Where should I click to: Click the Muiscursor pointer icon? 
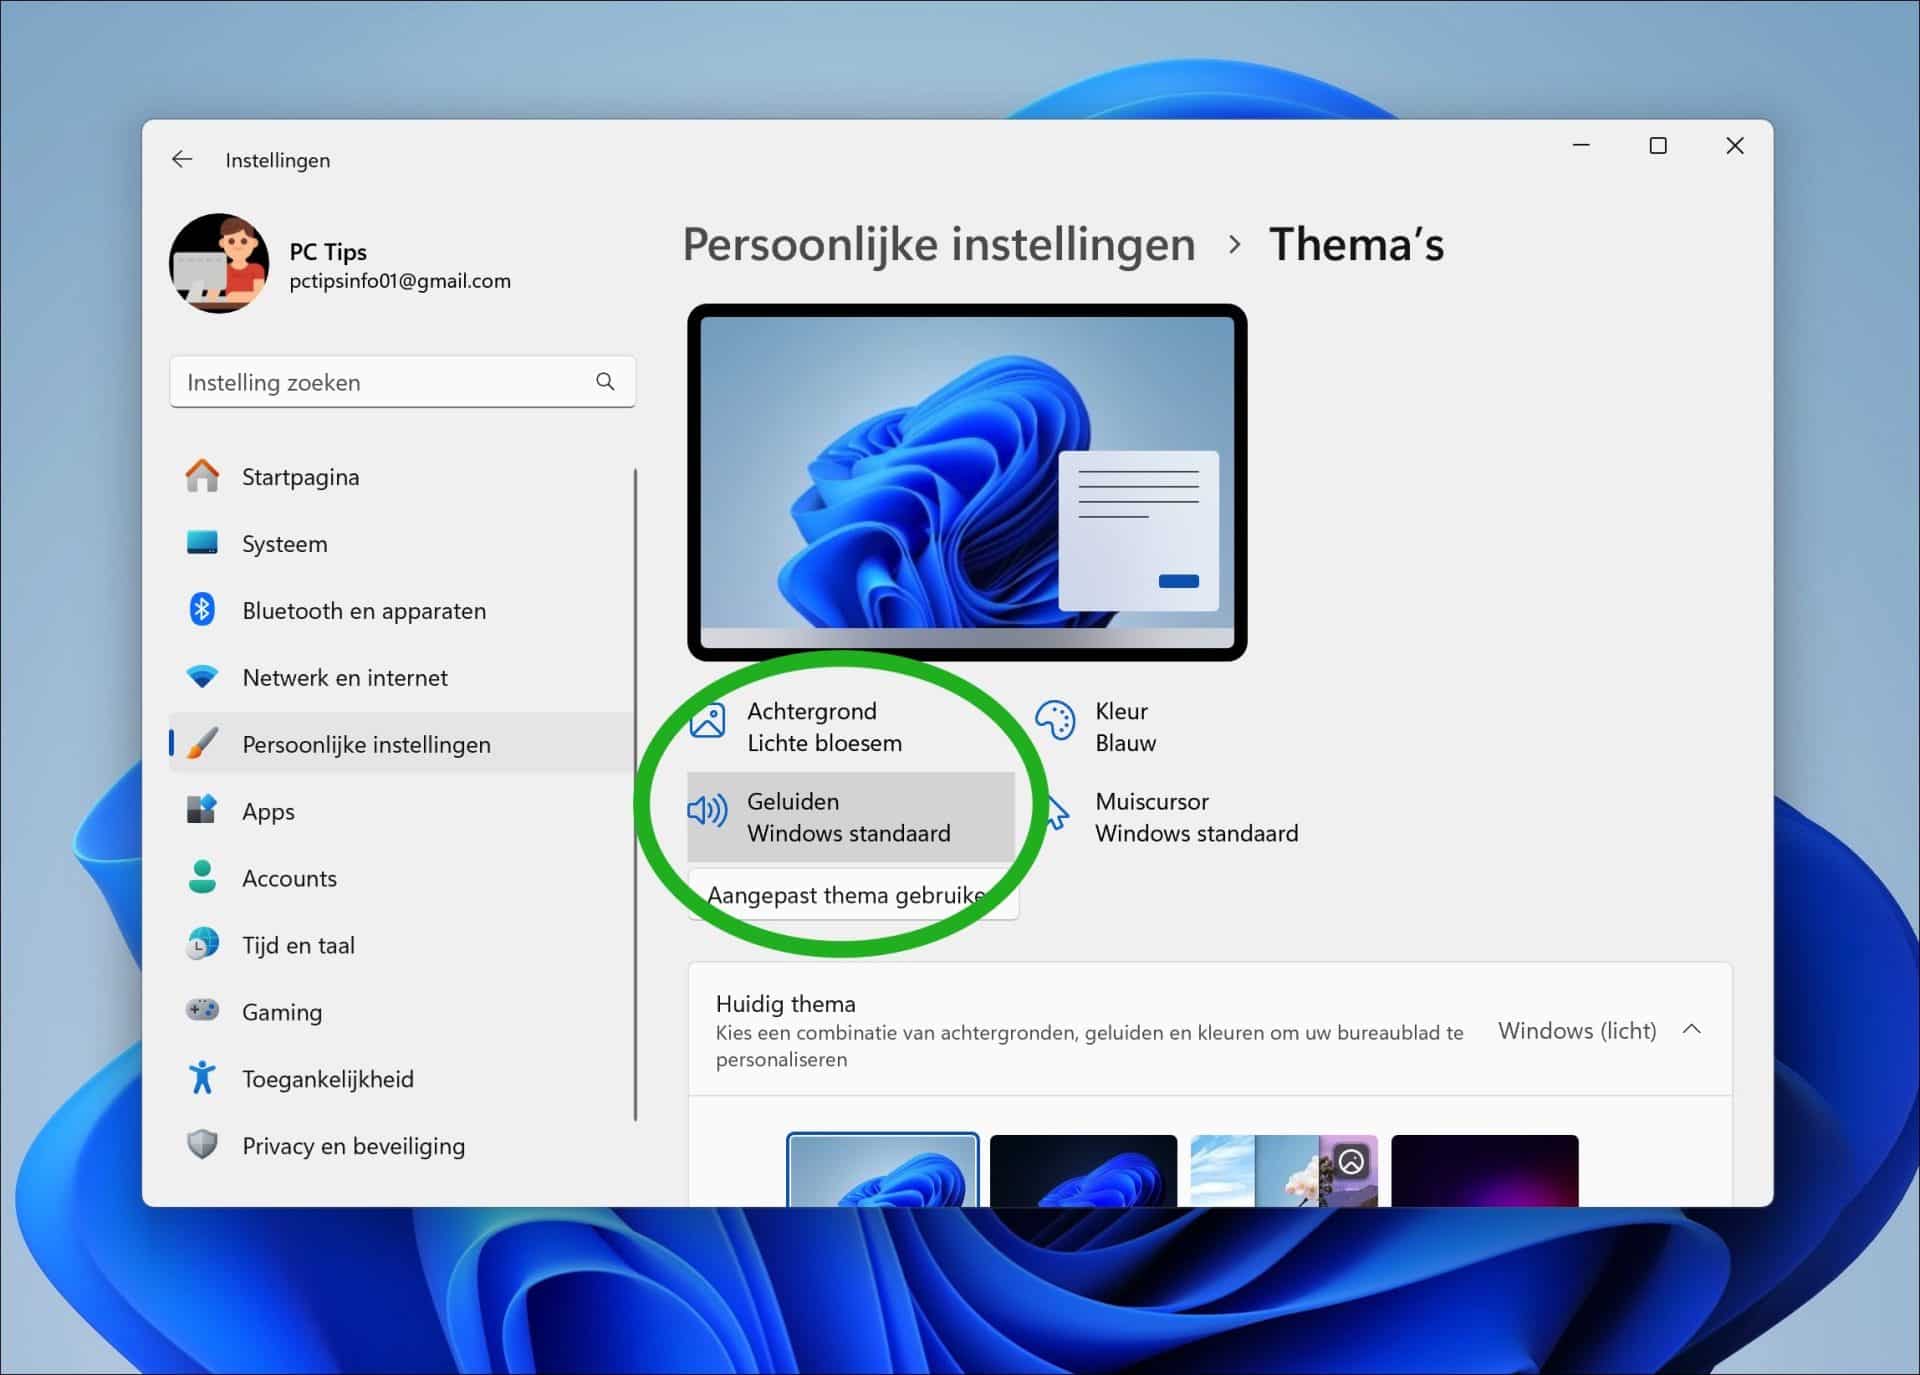click(1056, 812)
